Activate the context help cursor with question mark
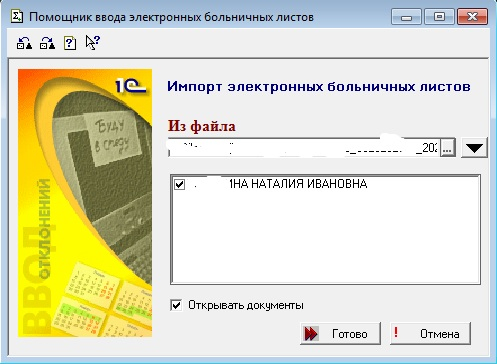The width and height of the screenshot is (497, 364). 92,43
